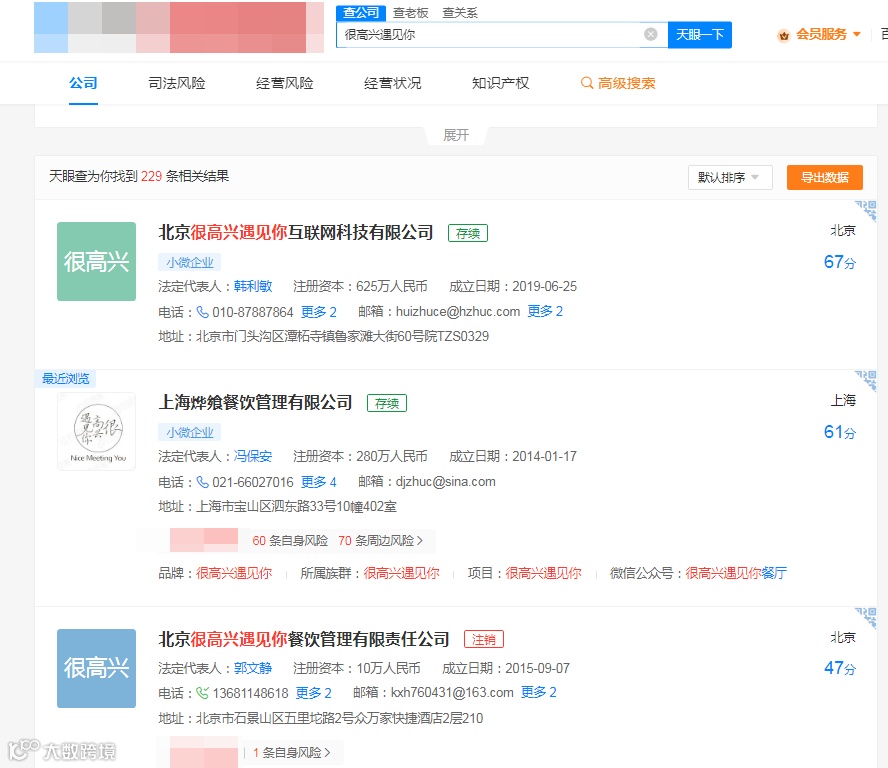The height and width of the screenshot is (768, 888).
Task: Click the phone icon before 010-87887864
Action: tap(202, 312)
